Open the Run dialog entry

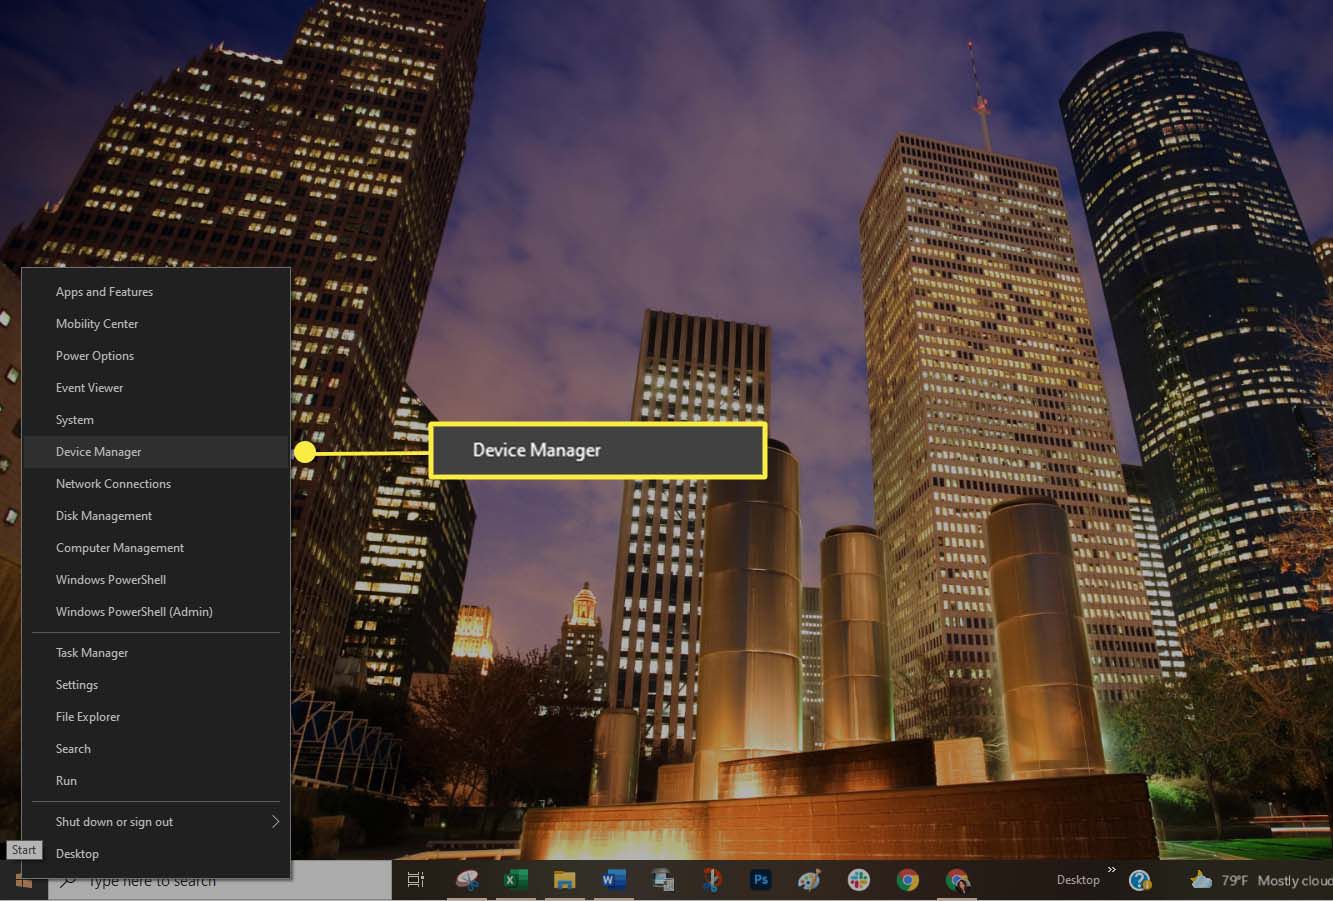coord(156,781)
